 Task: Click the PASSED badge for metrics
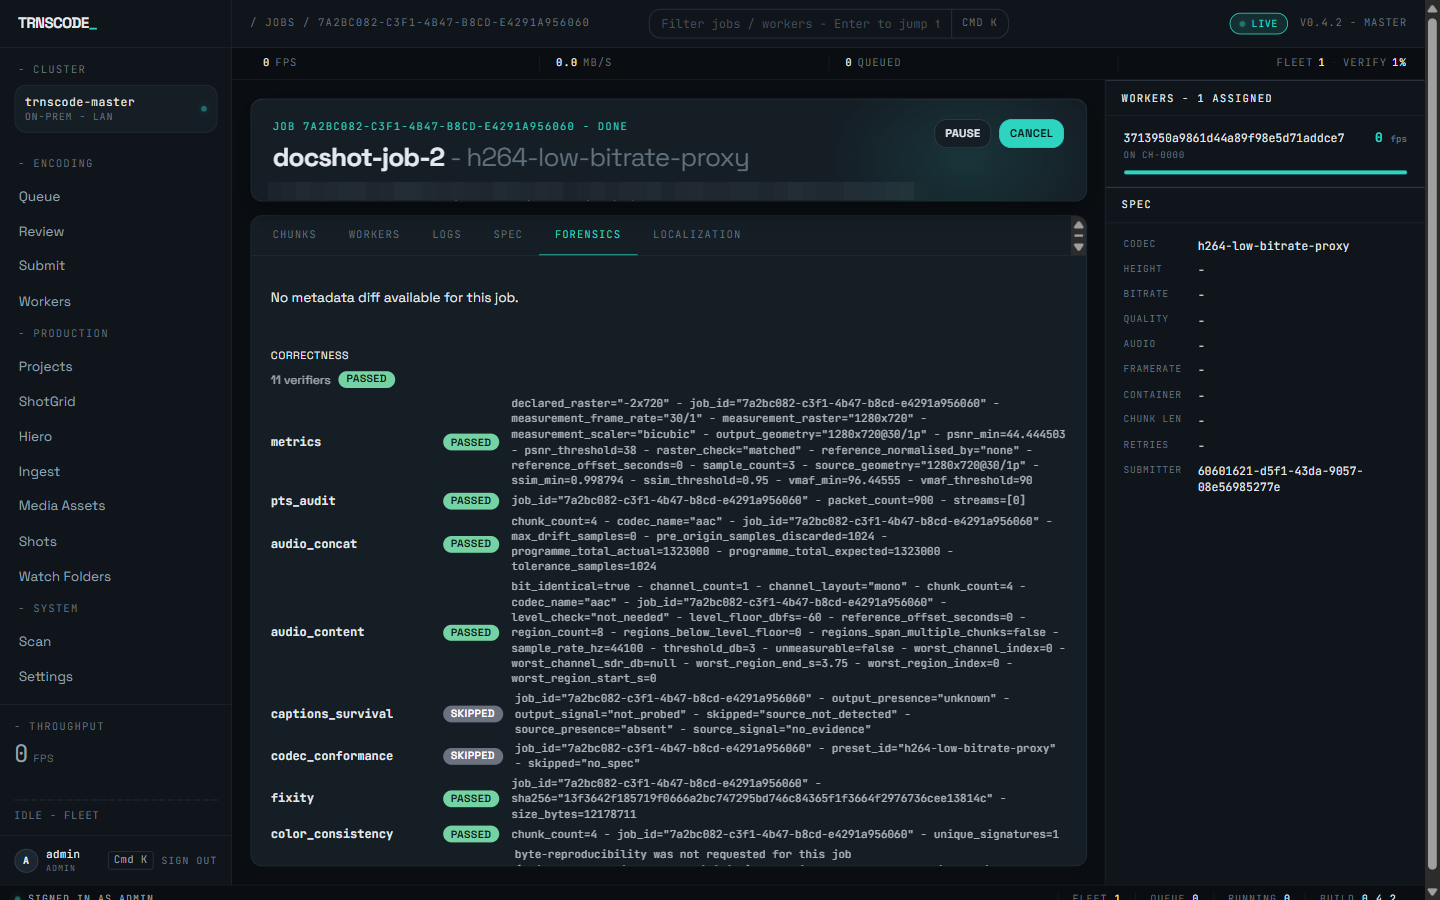471,443
